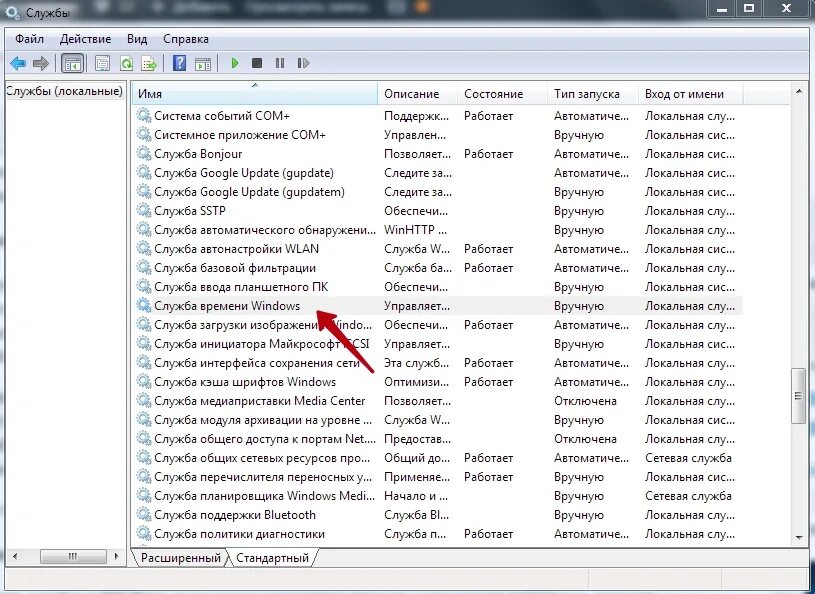Click Оптимизи... description cell
Image resolution: width=815 pixels, height=594 pixels.
(x=416, y=381)
